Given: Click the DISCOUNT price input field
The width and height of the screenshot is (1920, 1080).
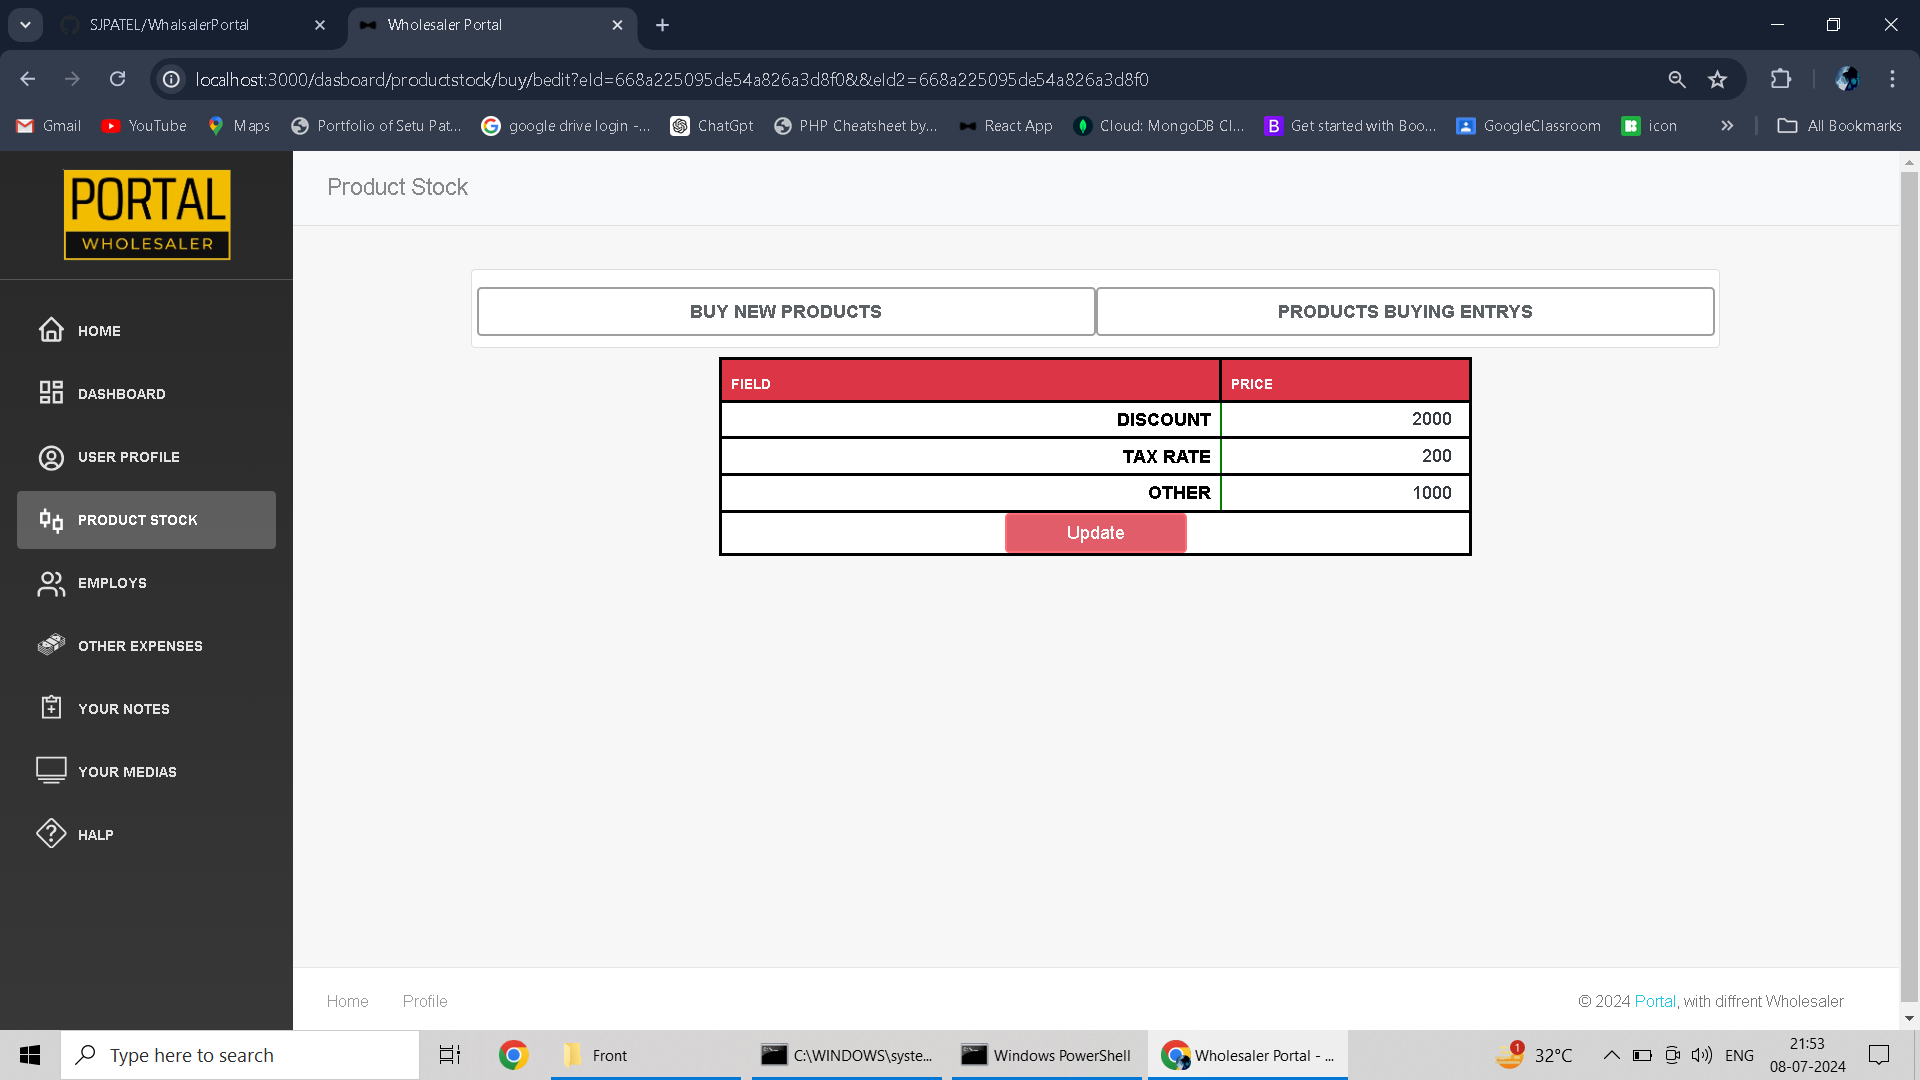Looking at the screenshot, I should coord(1344,419).
